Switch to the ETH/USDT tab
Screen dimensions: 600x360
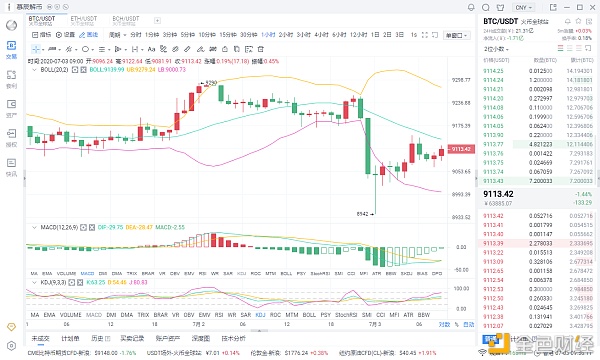[84, 20]
